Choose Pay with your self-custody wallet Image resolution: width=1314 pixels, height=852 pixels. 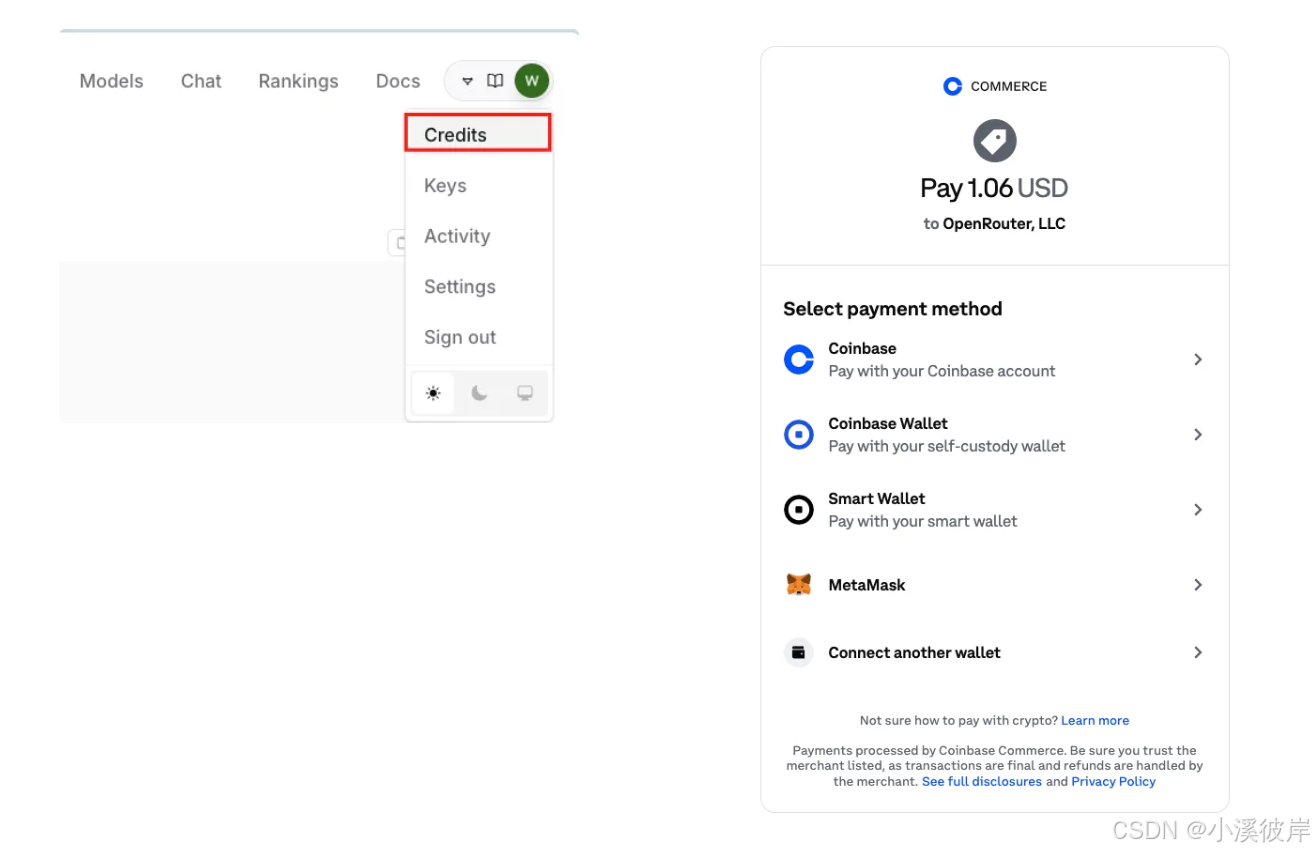pyautogui.click(x=947, y=446)
